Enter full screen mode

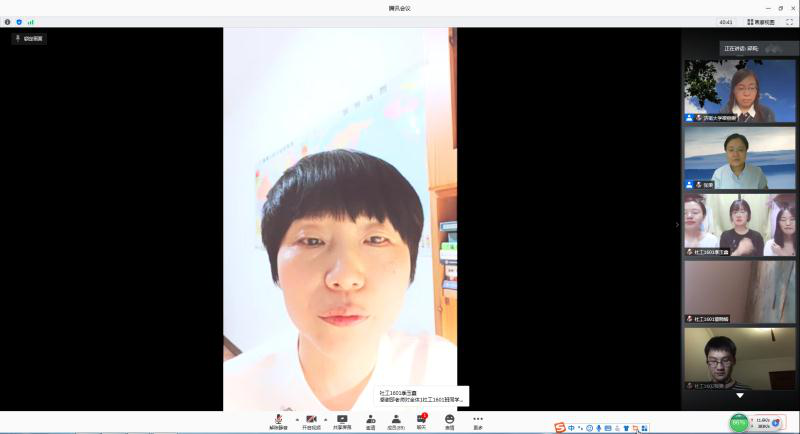(789, 21)
